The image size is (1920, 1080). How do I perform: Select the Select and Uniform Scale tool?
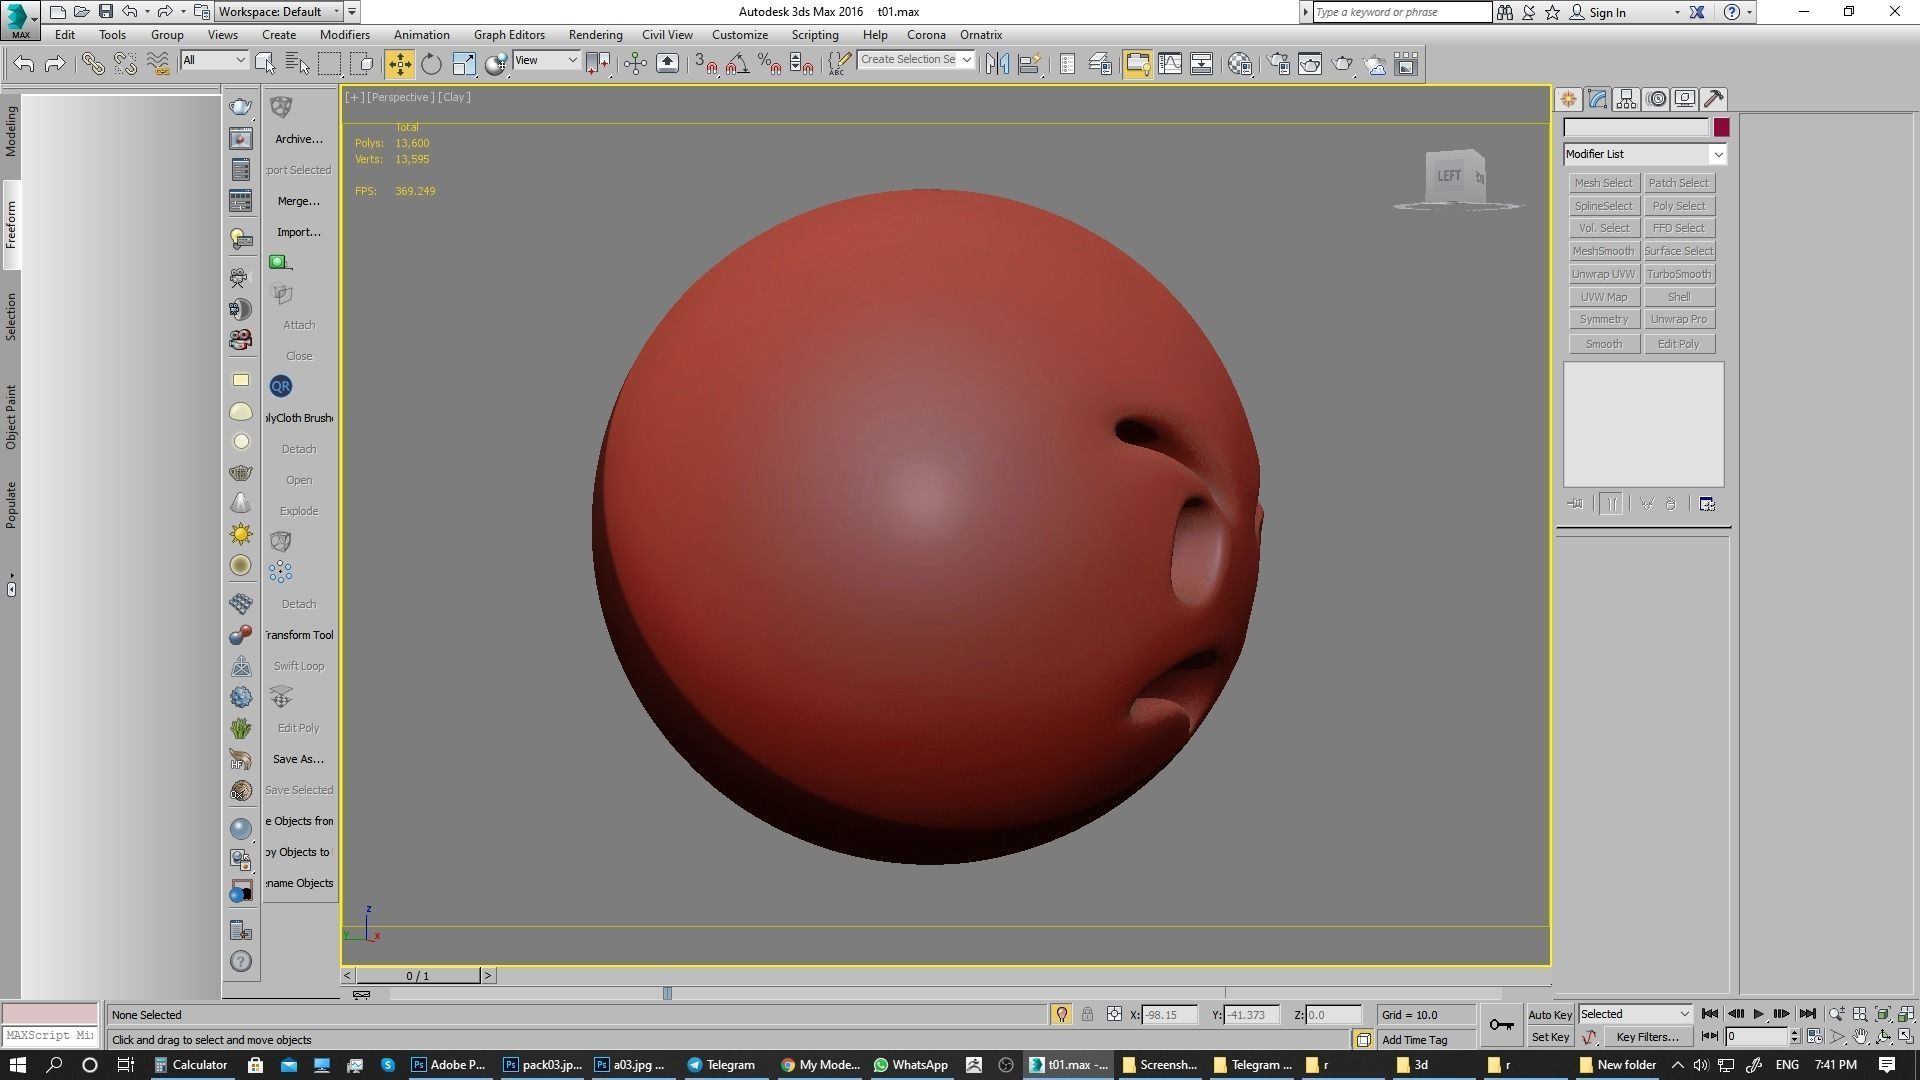[464, 64]
